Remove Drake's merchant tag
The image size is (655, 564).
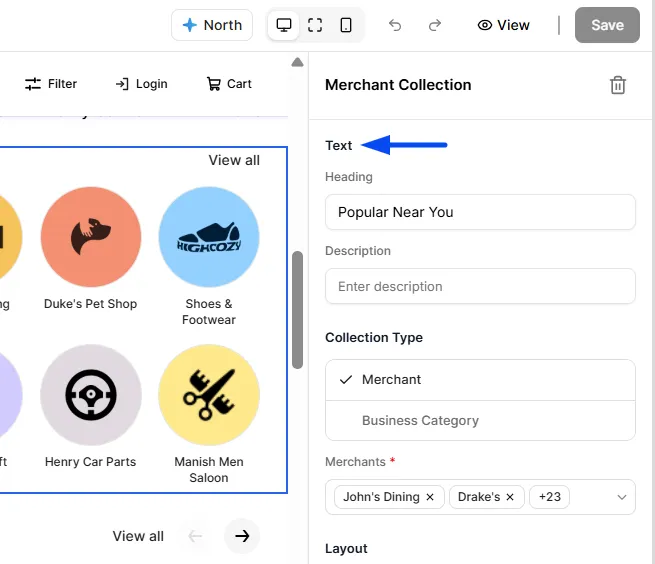[x=510, y=497]
